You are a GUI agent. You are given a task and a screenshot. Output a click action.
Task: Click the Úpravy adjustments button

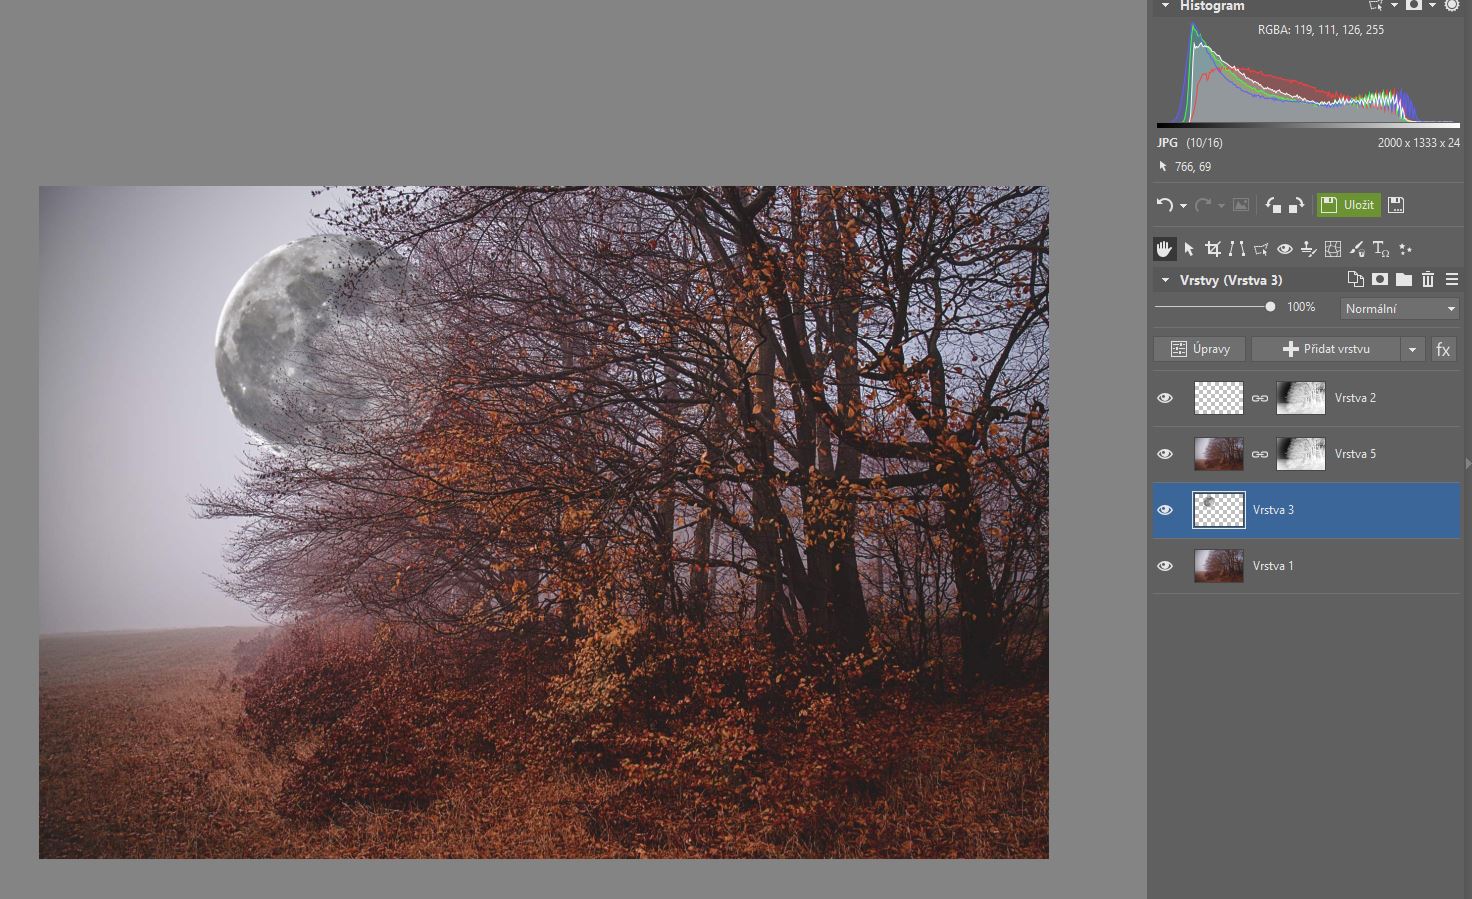pos(1199,349)
